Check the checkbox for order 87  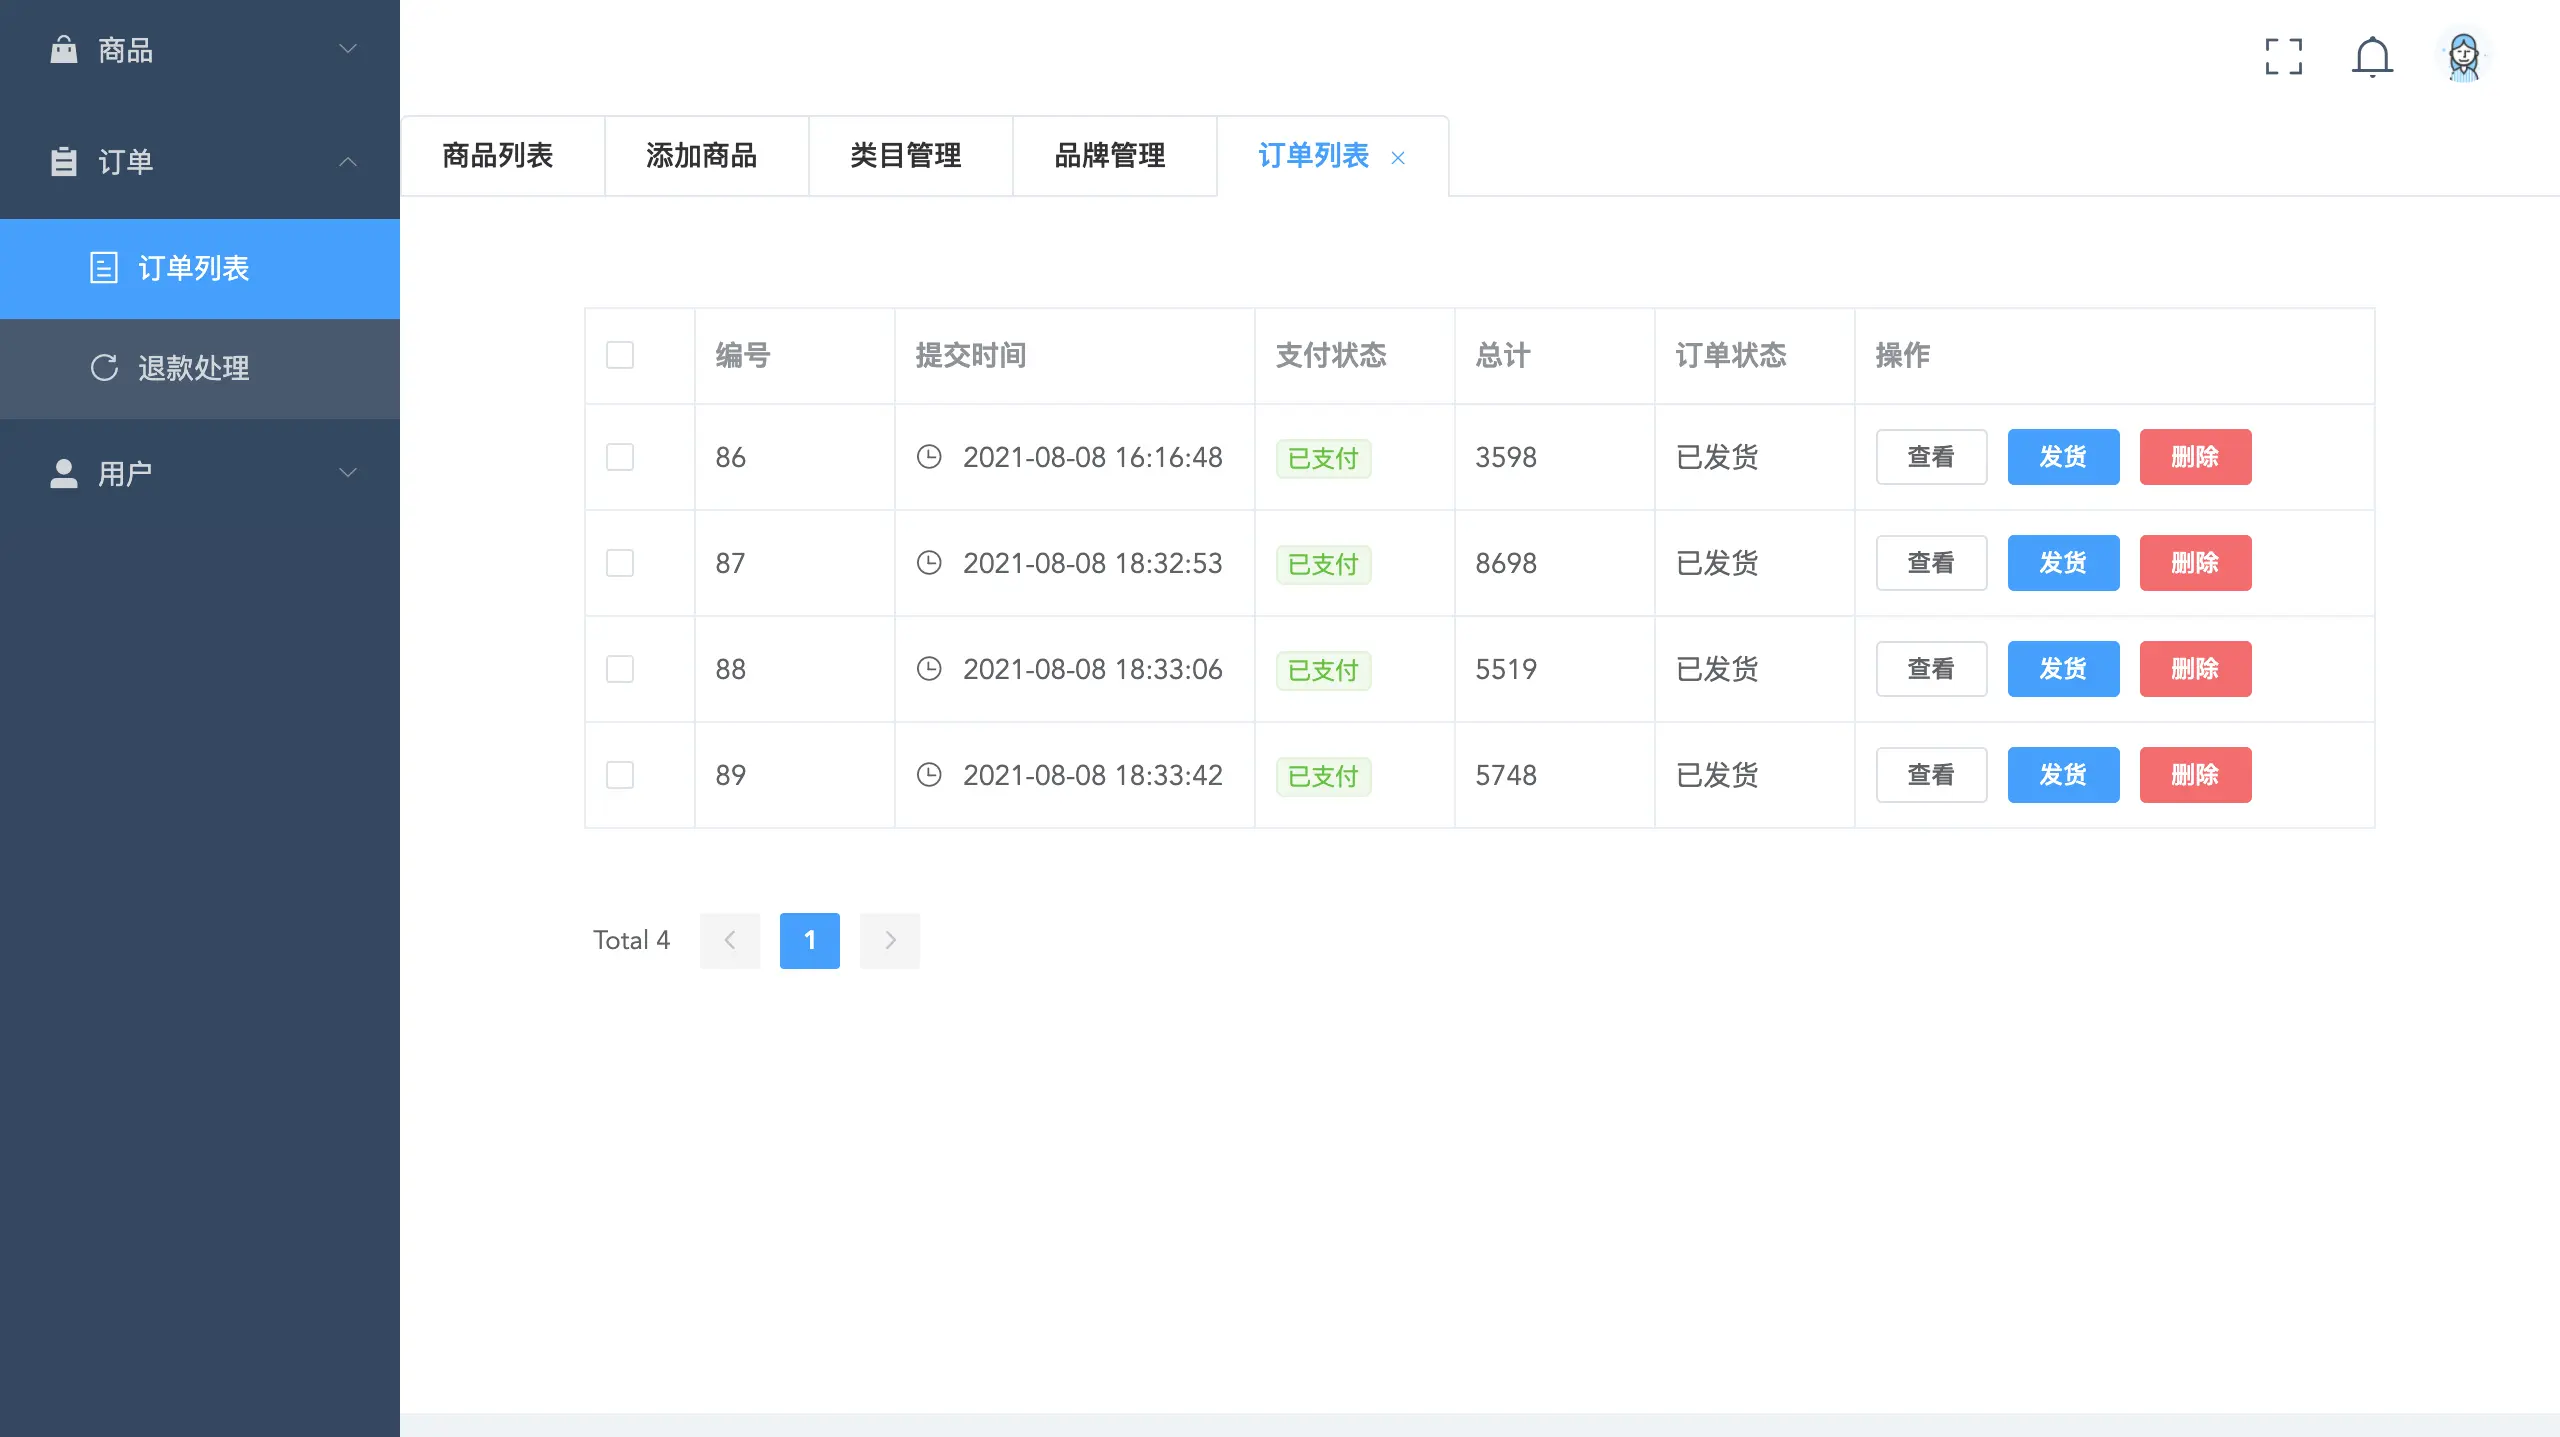(619, 563)
